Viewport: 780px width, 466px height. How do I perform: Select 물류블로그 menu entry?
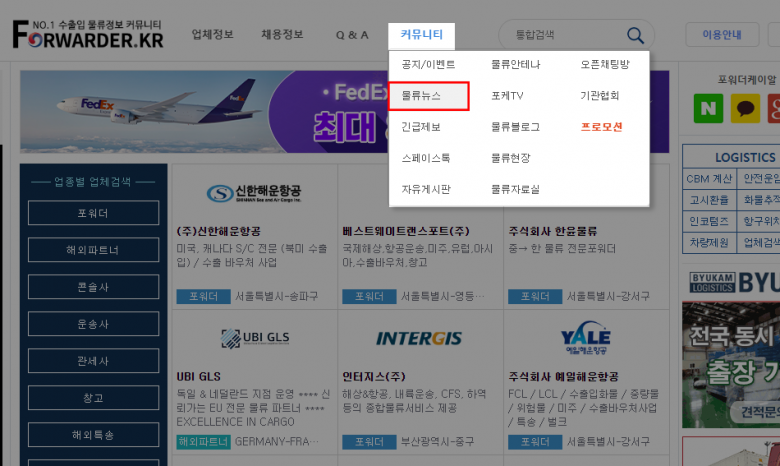(515, 127)
